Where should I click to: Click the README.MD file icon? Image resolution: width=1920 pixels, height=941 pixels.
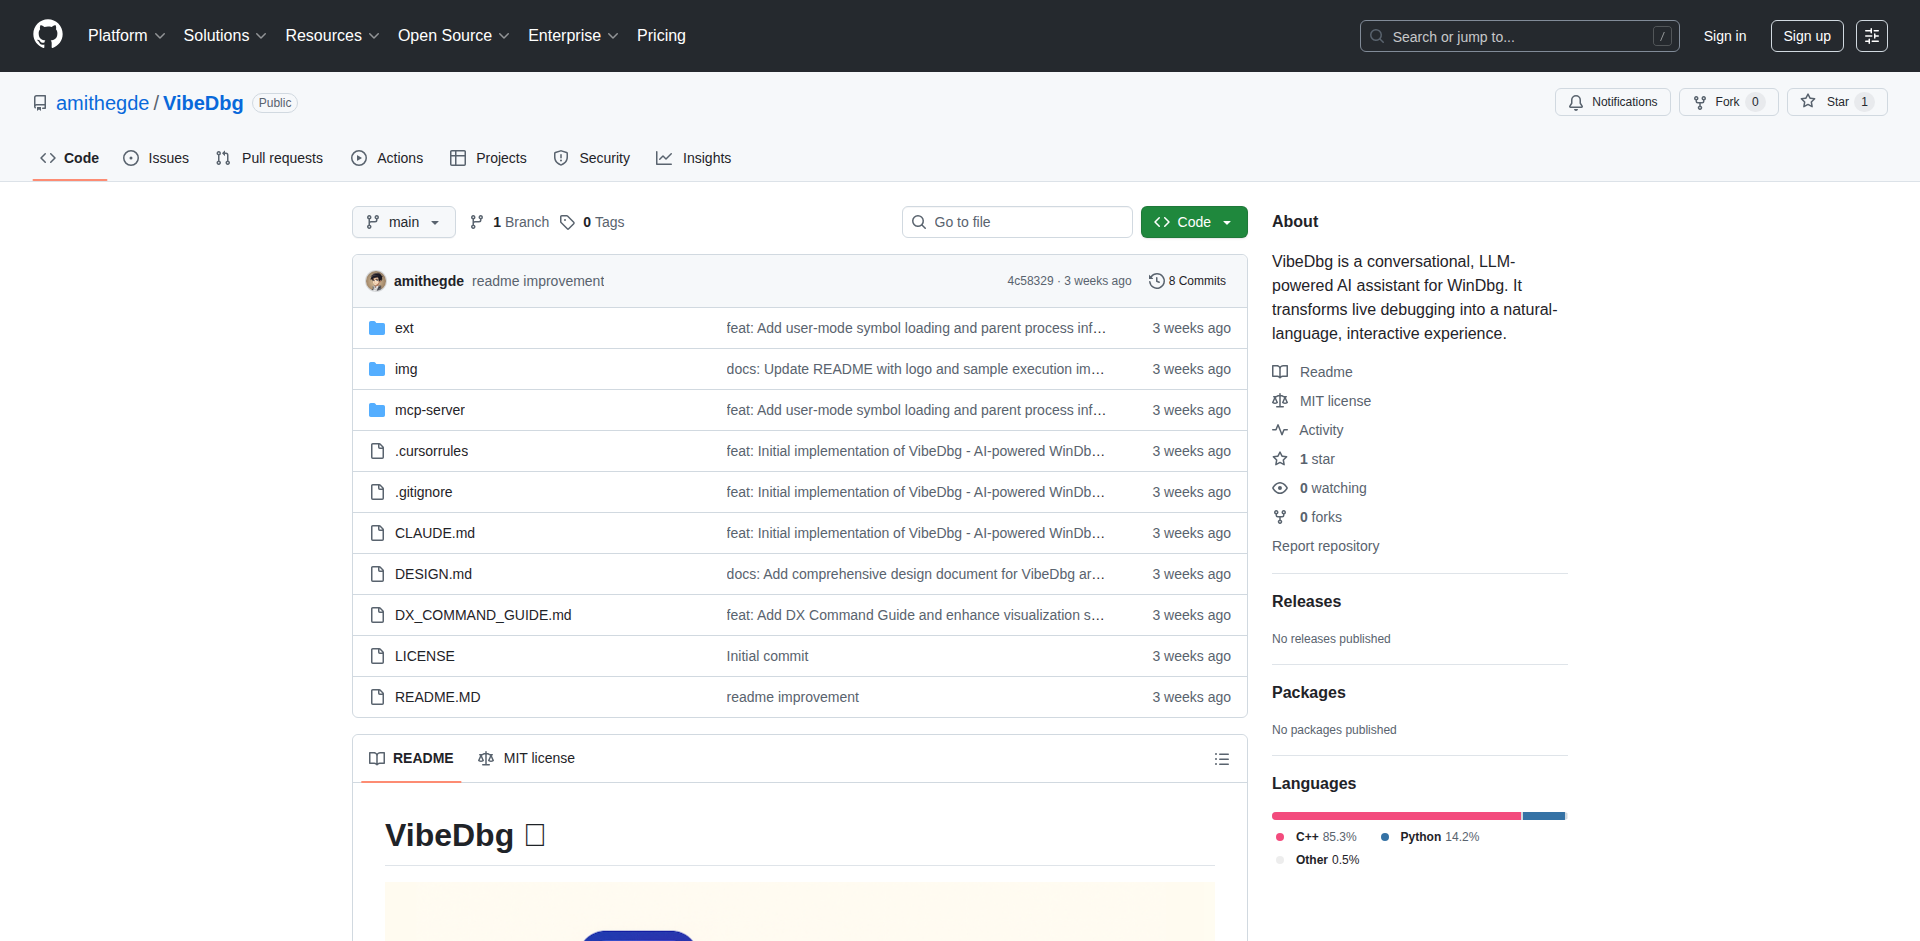coord(377,697)
